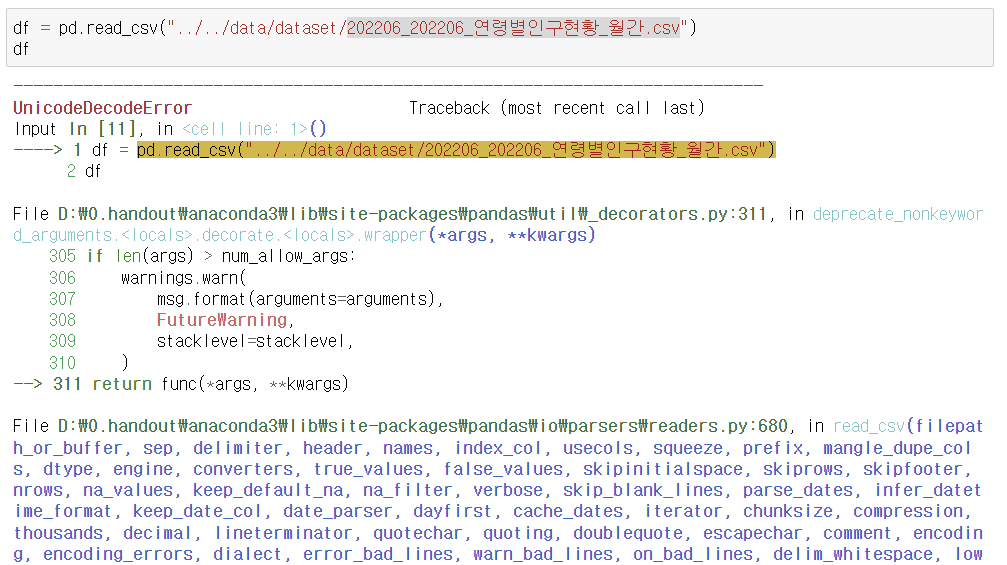Click 'msg.format(arguments=arguments),' line 307
This screenshot has width=1007, height=565.
300,299
